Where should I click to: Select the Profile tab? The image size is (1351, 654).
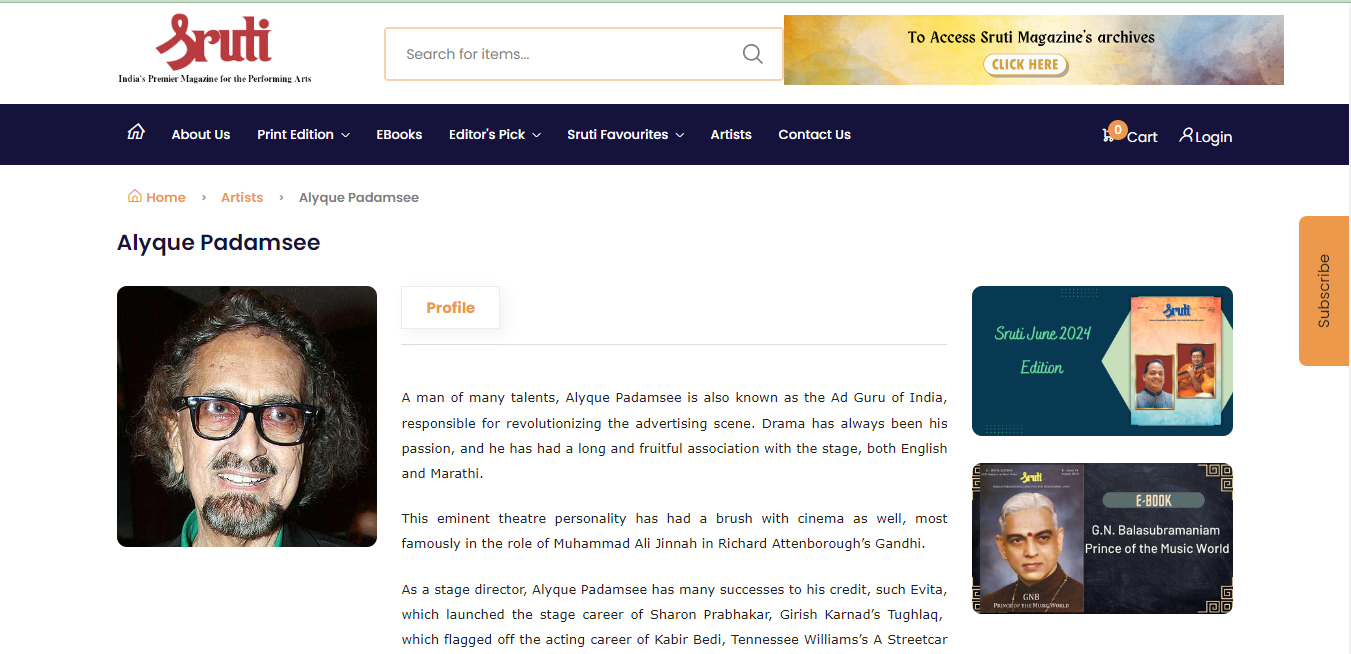pyautogui.click(x=450, y=307)
